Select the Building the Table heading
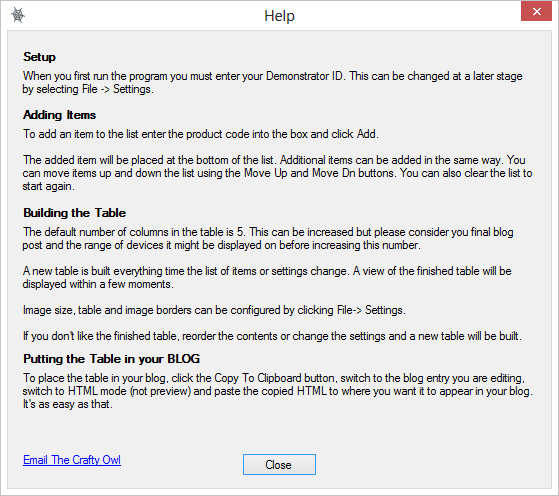559x496 pixels. 74,213
